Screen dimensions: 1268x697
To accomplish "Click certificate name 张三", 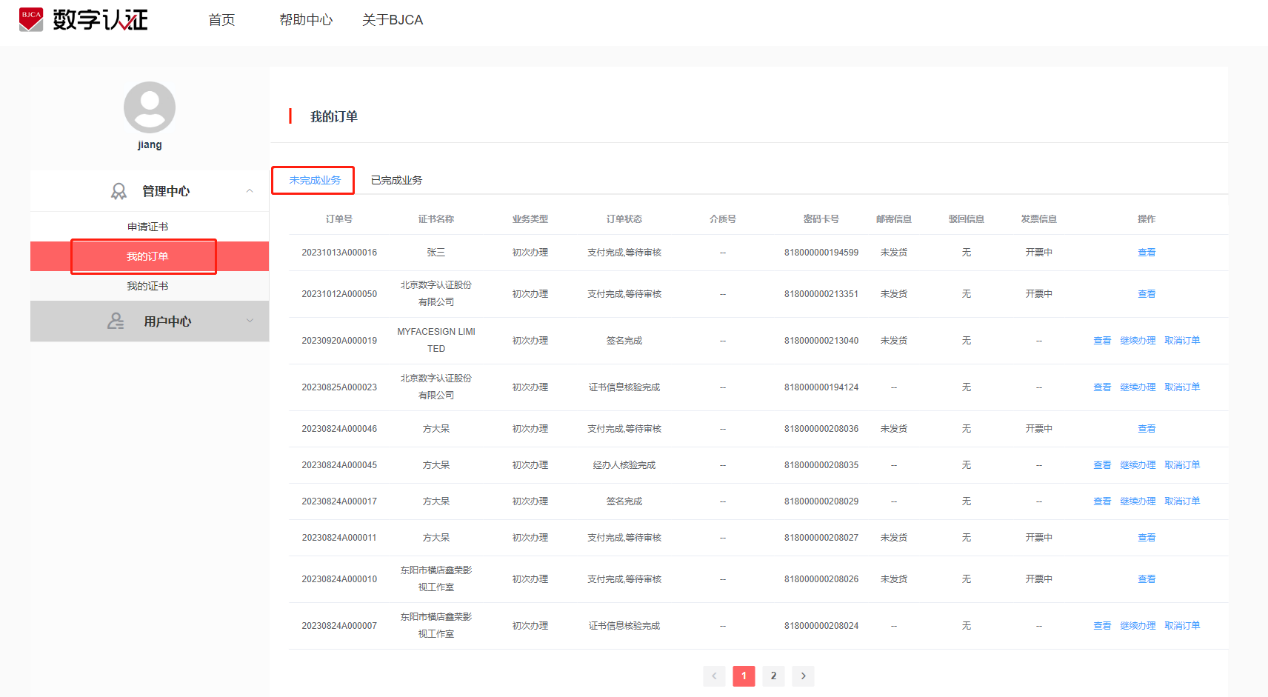I will [436, 252].
